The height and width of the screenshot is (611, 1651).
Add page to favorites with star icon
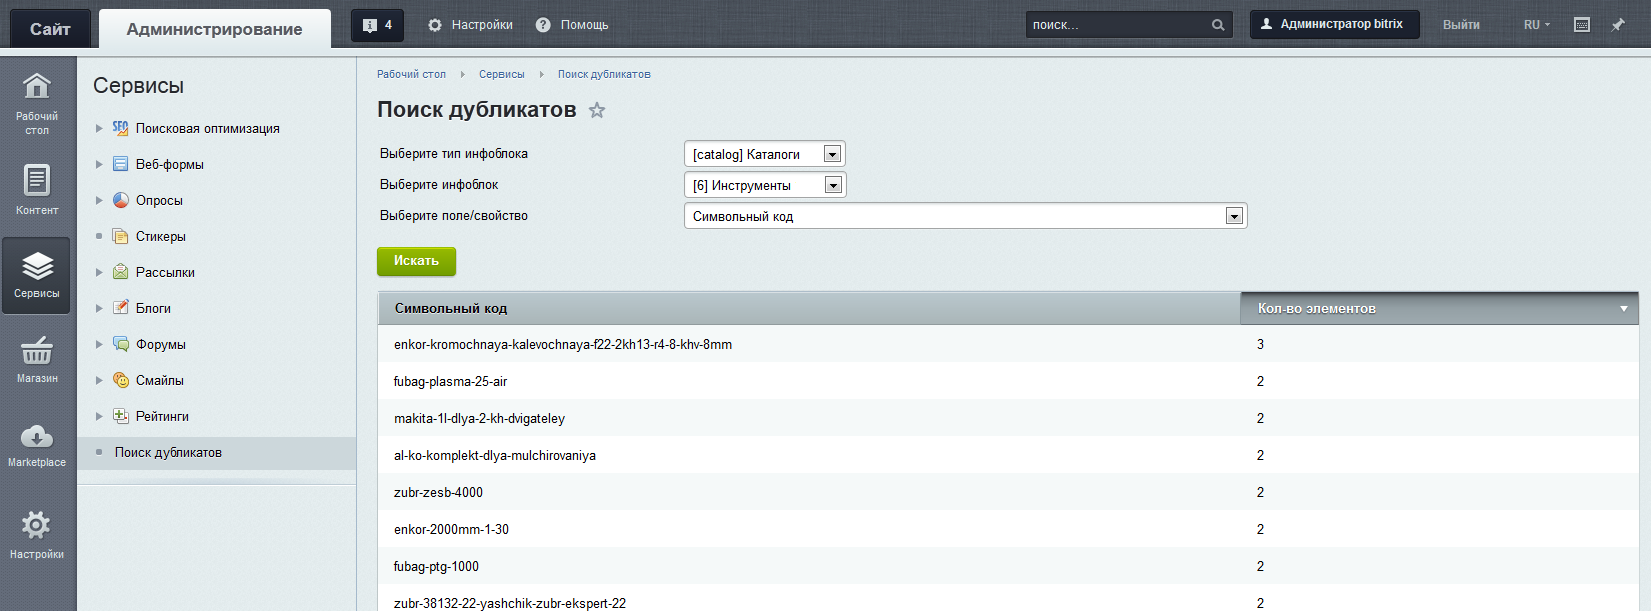click(597, 110)
